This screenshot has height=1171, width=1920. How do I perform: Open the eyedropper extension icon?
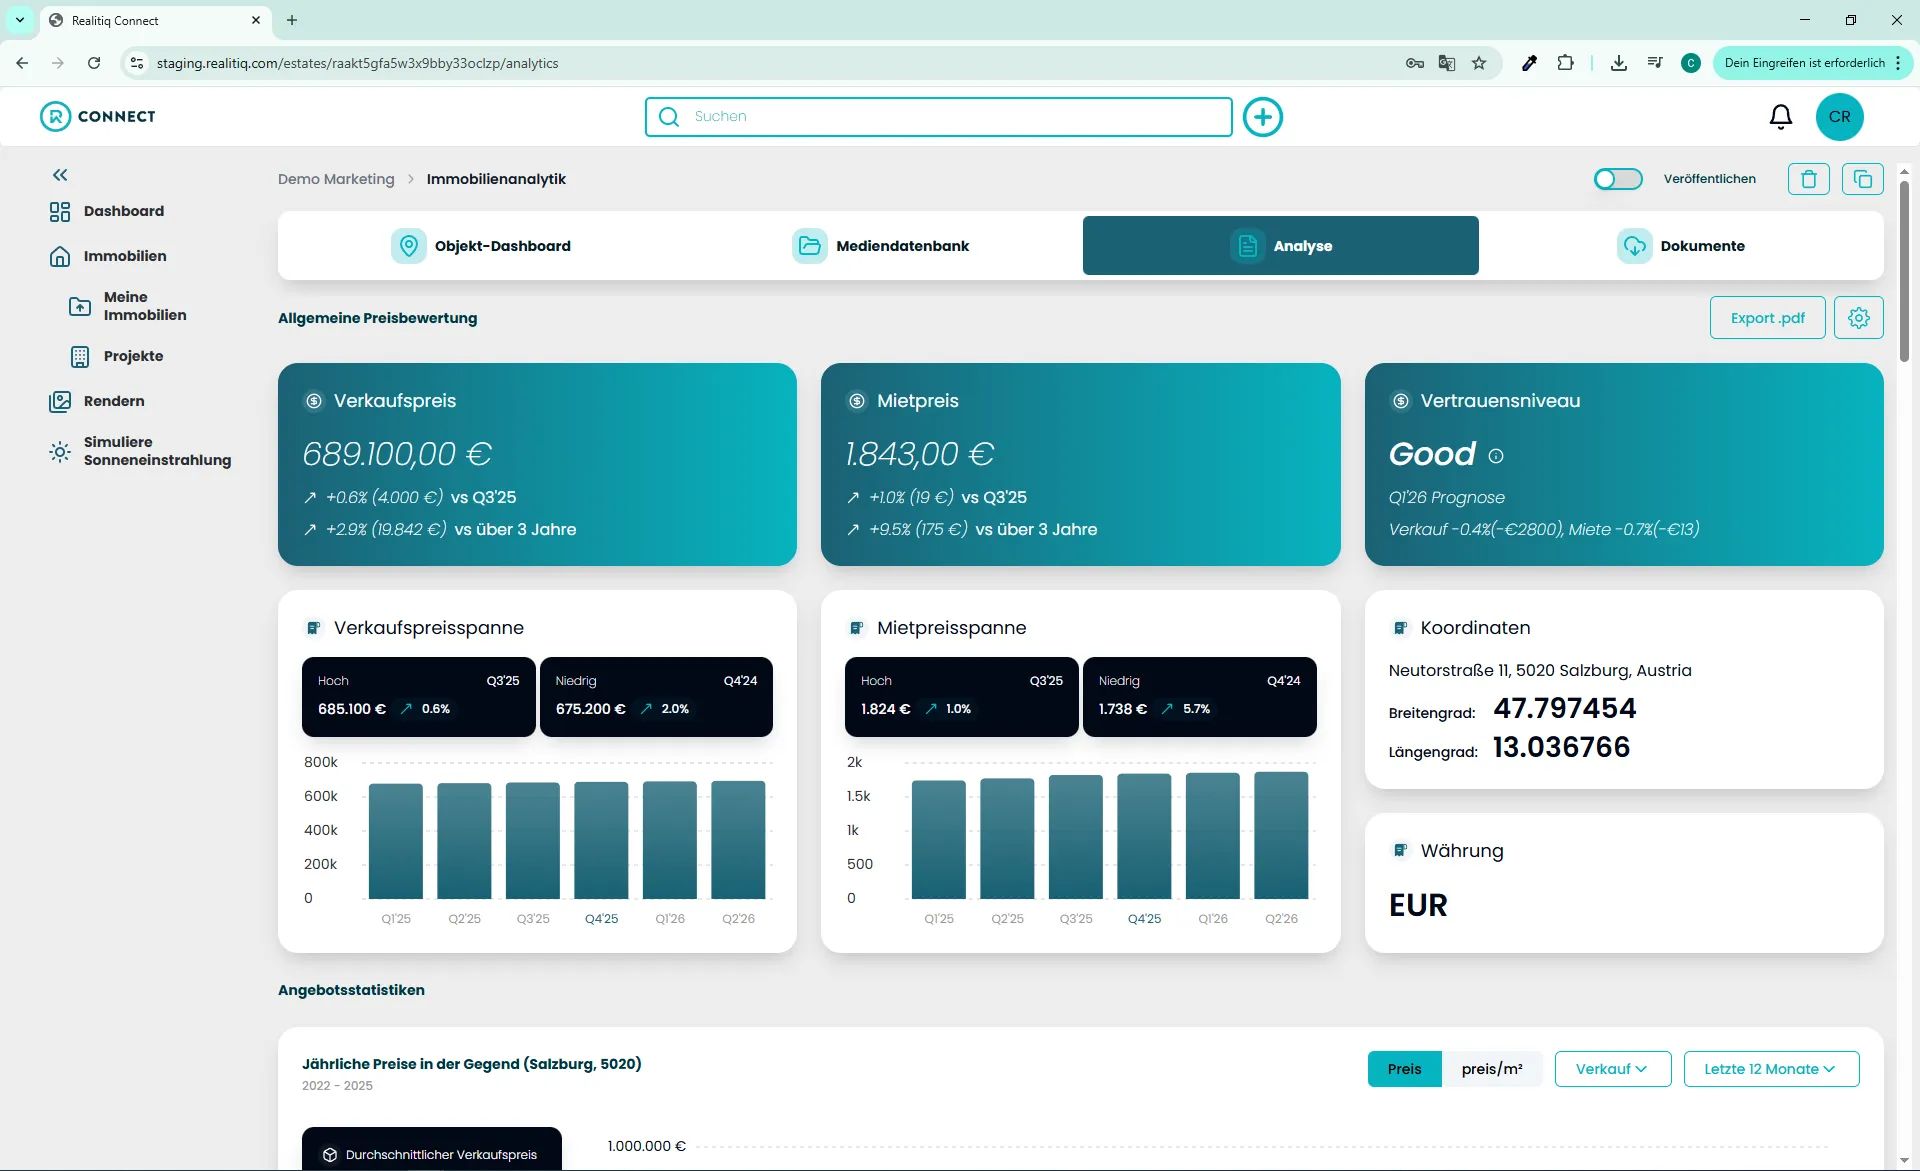[1529, 63]
